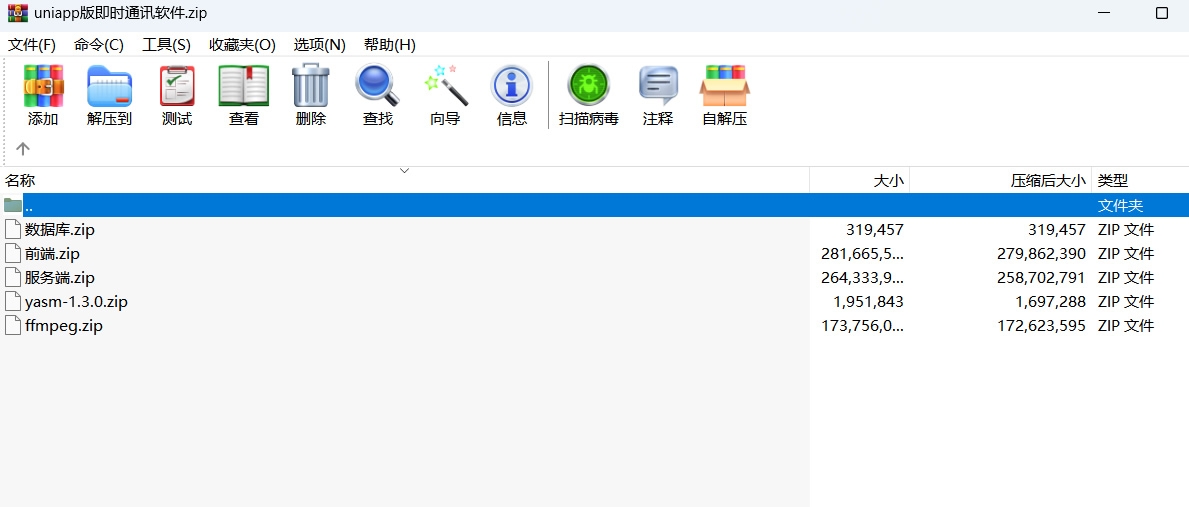The image size is (1189, 507).
Task: Show archive Info (信息) icon
Action: click(x=512, y=96)
